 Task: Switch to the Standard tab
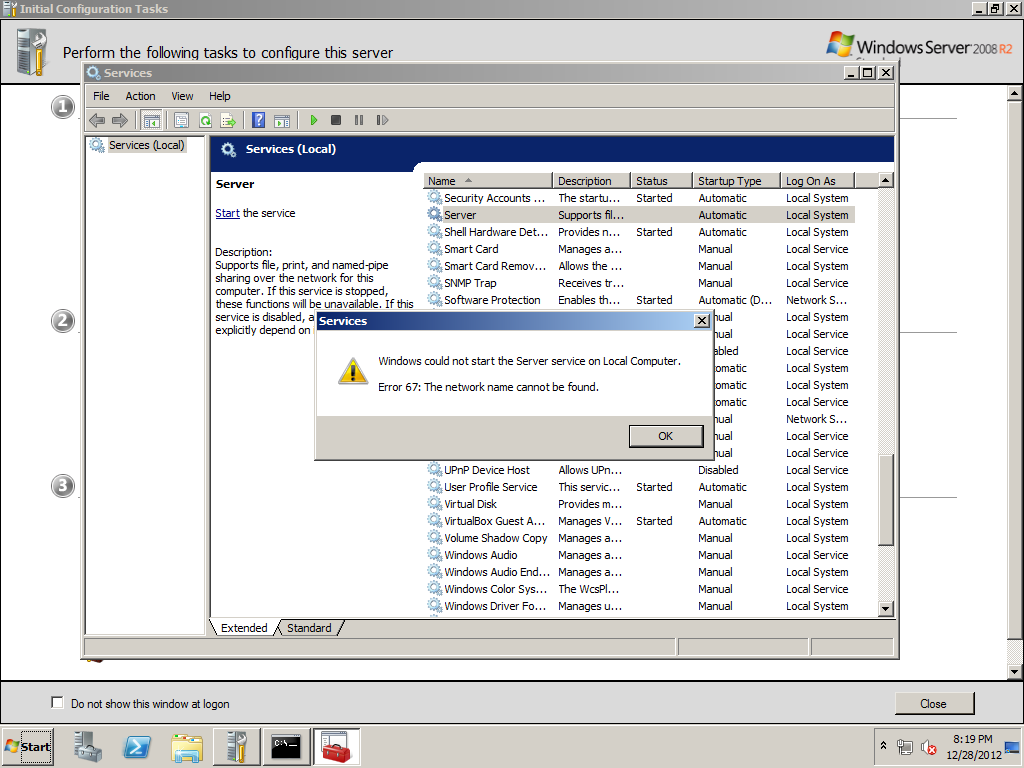point(309,627)
